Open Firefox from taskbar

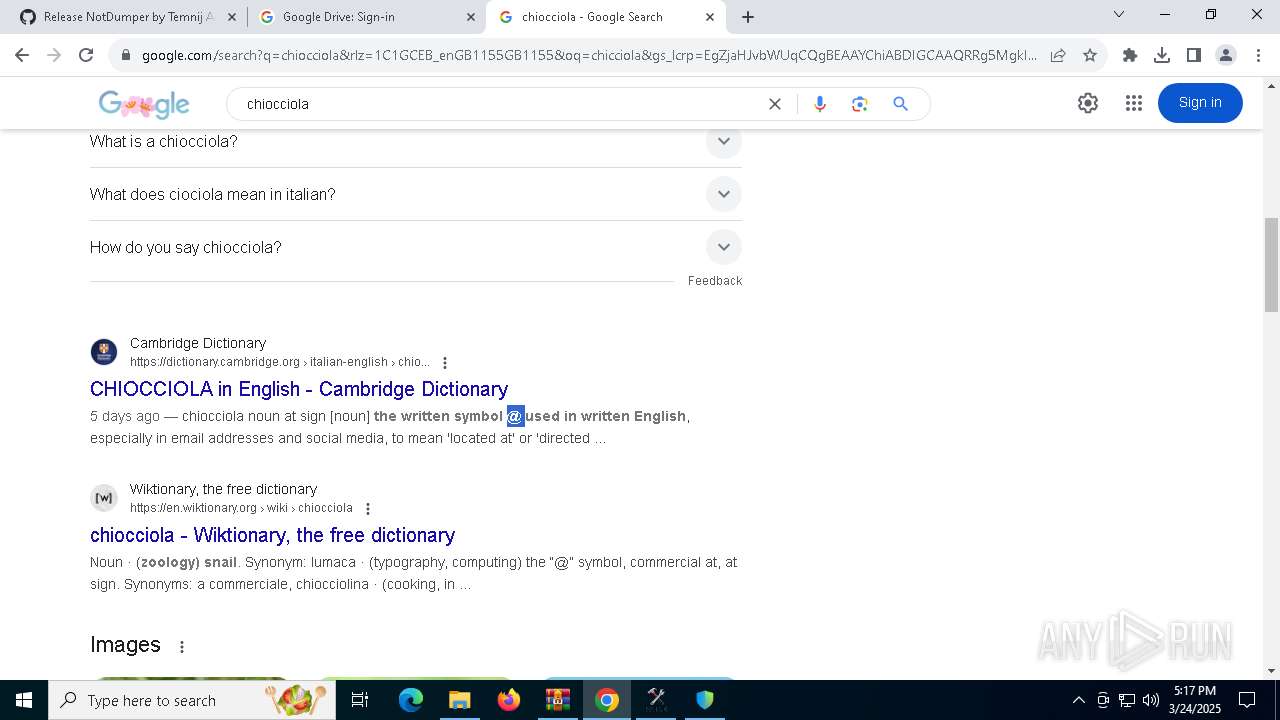pos(509,700)
